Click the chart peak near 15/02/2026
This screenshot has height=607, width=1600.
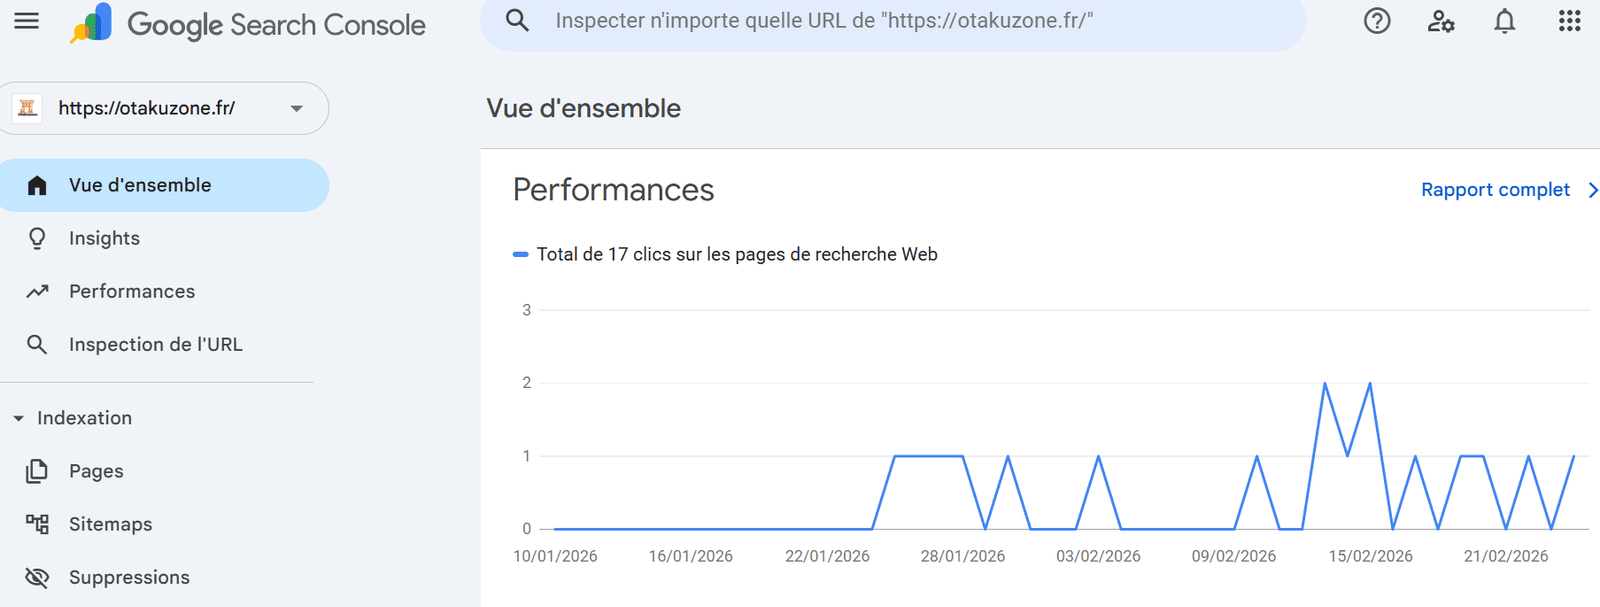click(1370, 384)
